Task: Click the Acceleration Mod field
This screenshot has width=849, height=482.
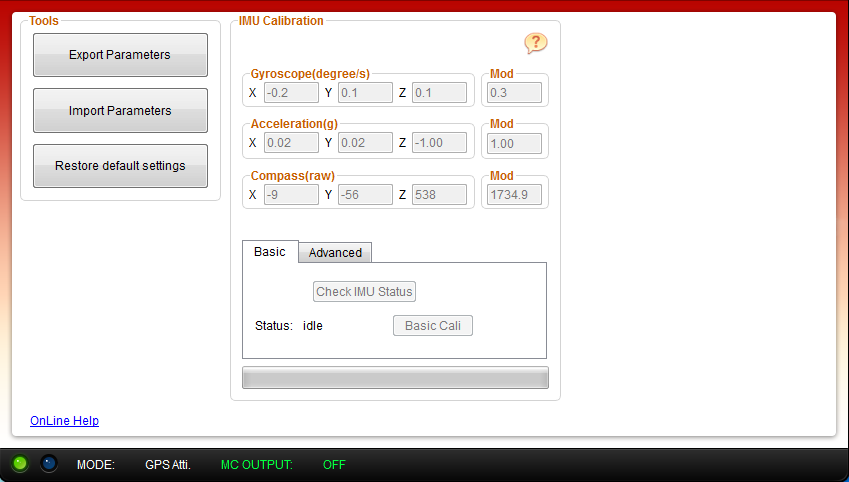Action: coord(513,143)
